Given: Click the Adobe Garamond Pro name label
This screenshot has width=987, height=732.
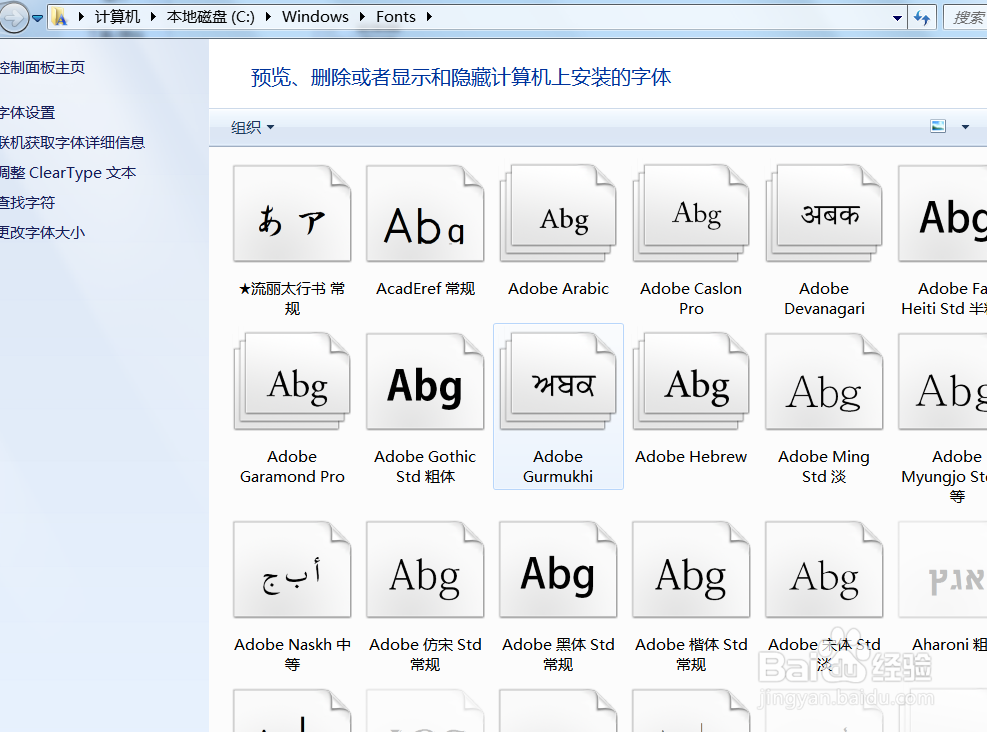Looking at the screenshot, I should (x=292, y=466).
